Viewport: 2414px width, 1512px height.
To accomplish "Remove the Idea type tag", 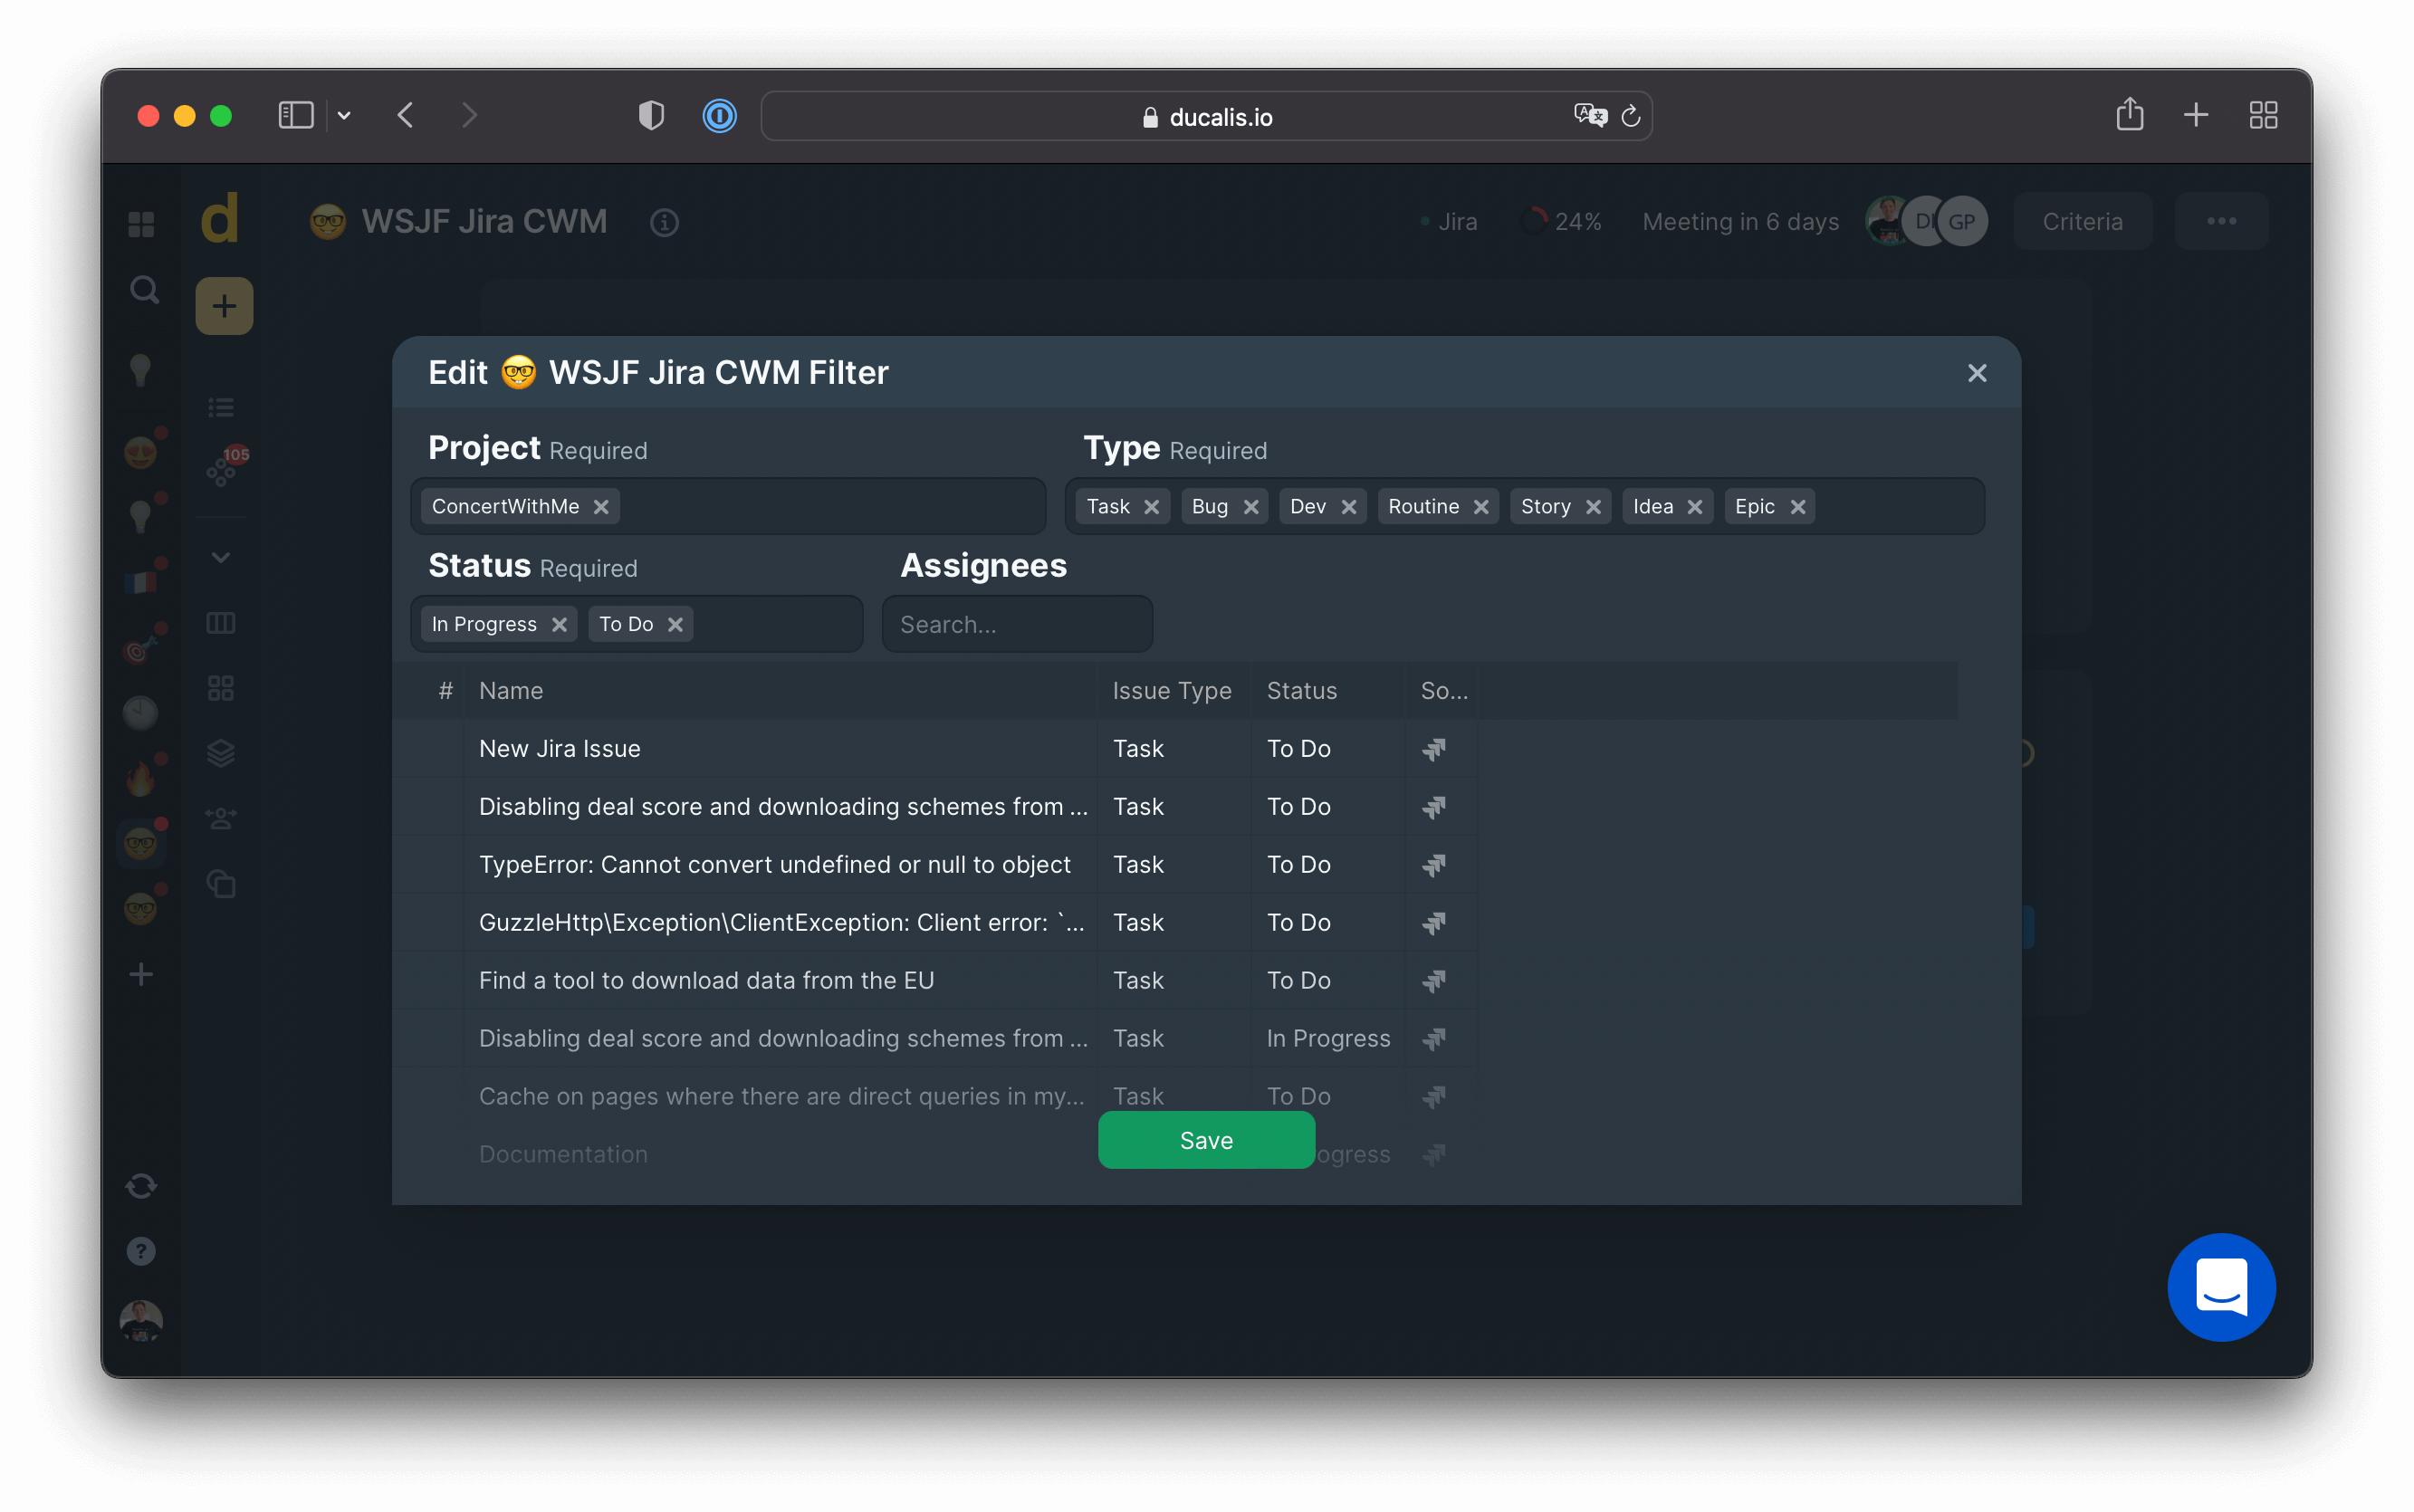I will 1695,507.
